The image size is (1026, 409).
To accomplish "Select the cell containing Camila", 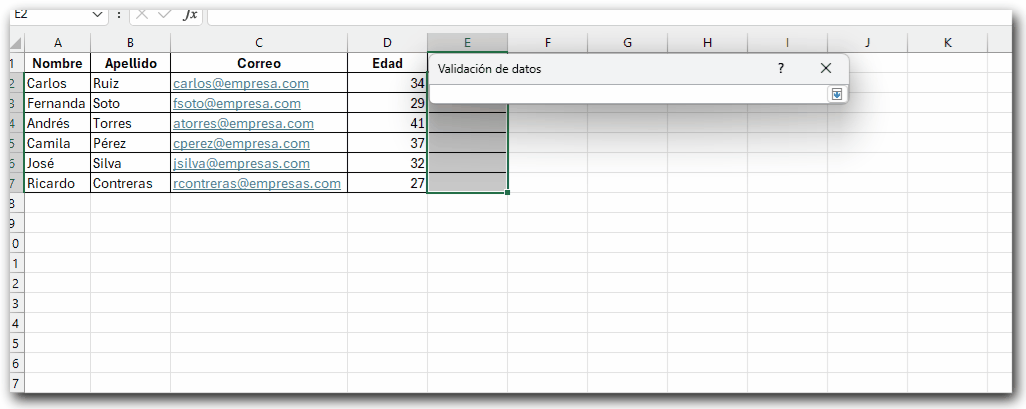I will click(58, 143).
